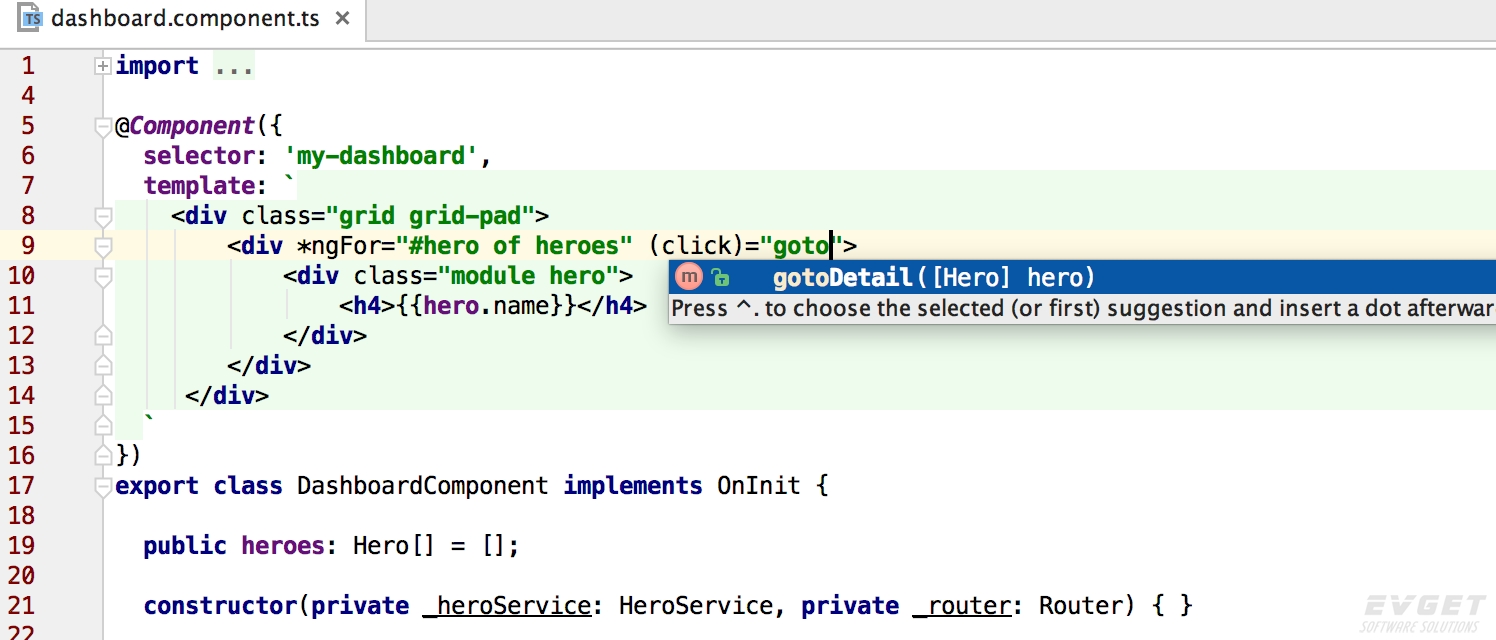This screenshot has width=1496, height=640.
Task: Click the heroes property on line 19
Action: click(283, 546)
